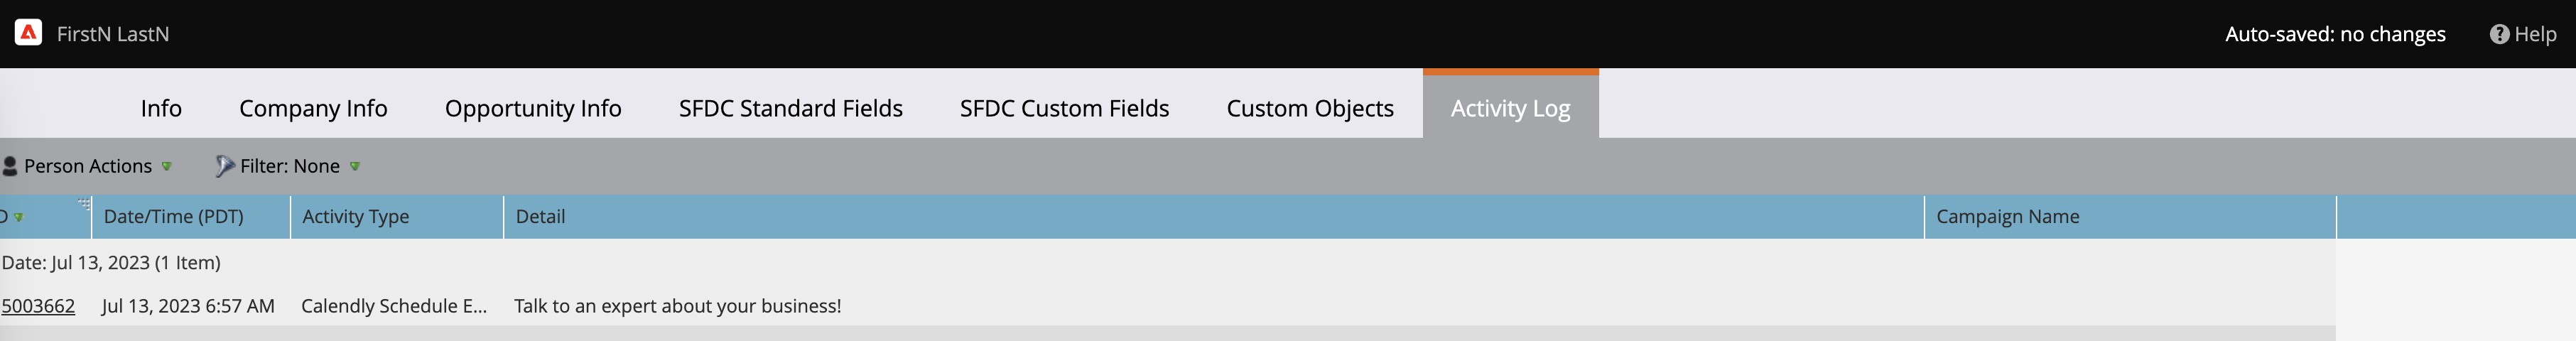2576x341 pixels.
Task: Sort by the Date/Time (PDT) column header
Action: (174, 217)
